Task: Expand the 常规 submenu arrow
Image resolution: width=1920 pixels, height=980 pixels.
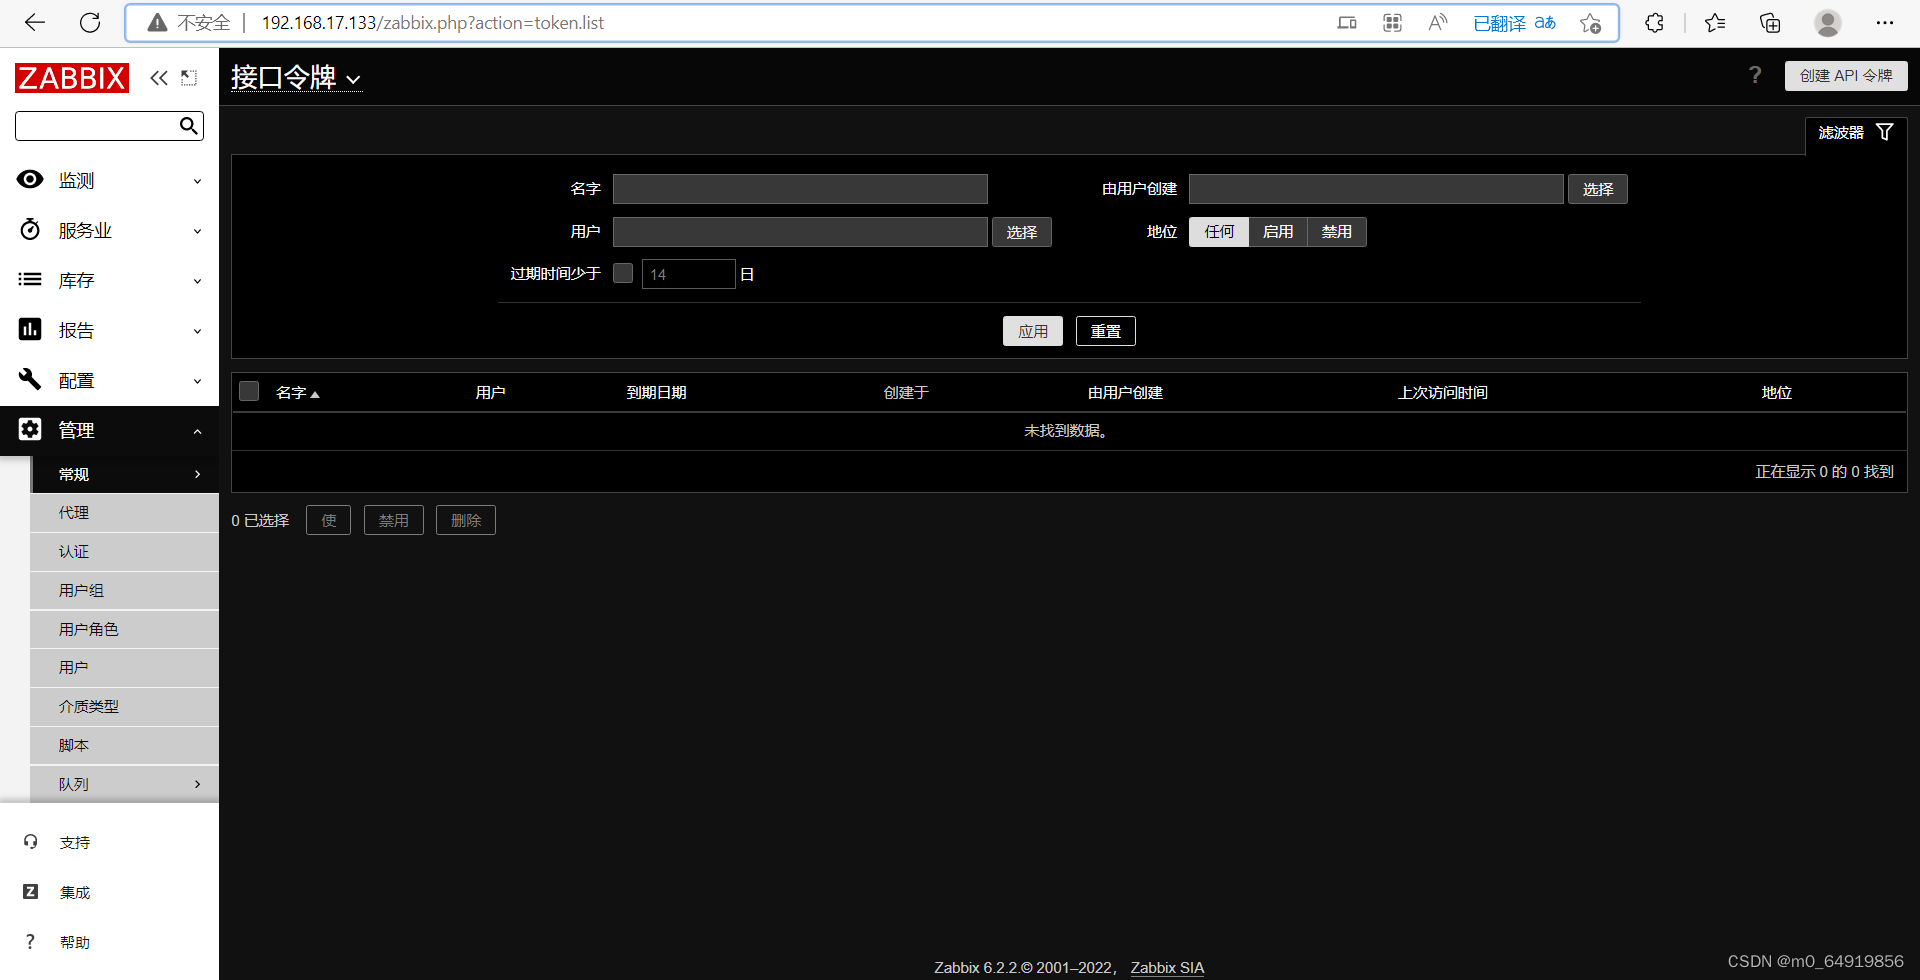Action: coord(197,474)
